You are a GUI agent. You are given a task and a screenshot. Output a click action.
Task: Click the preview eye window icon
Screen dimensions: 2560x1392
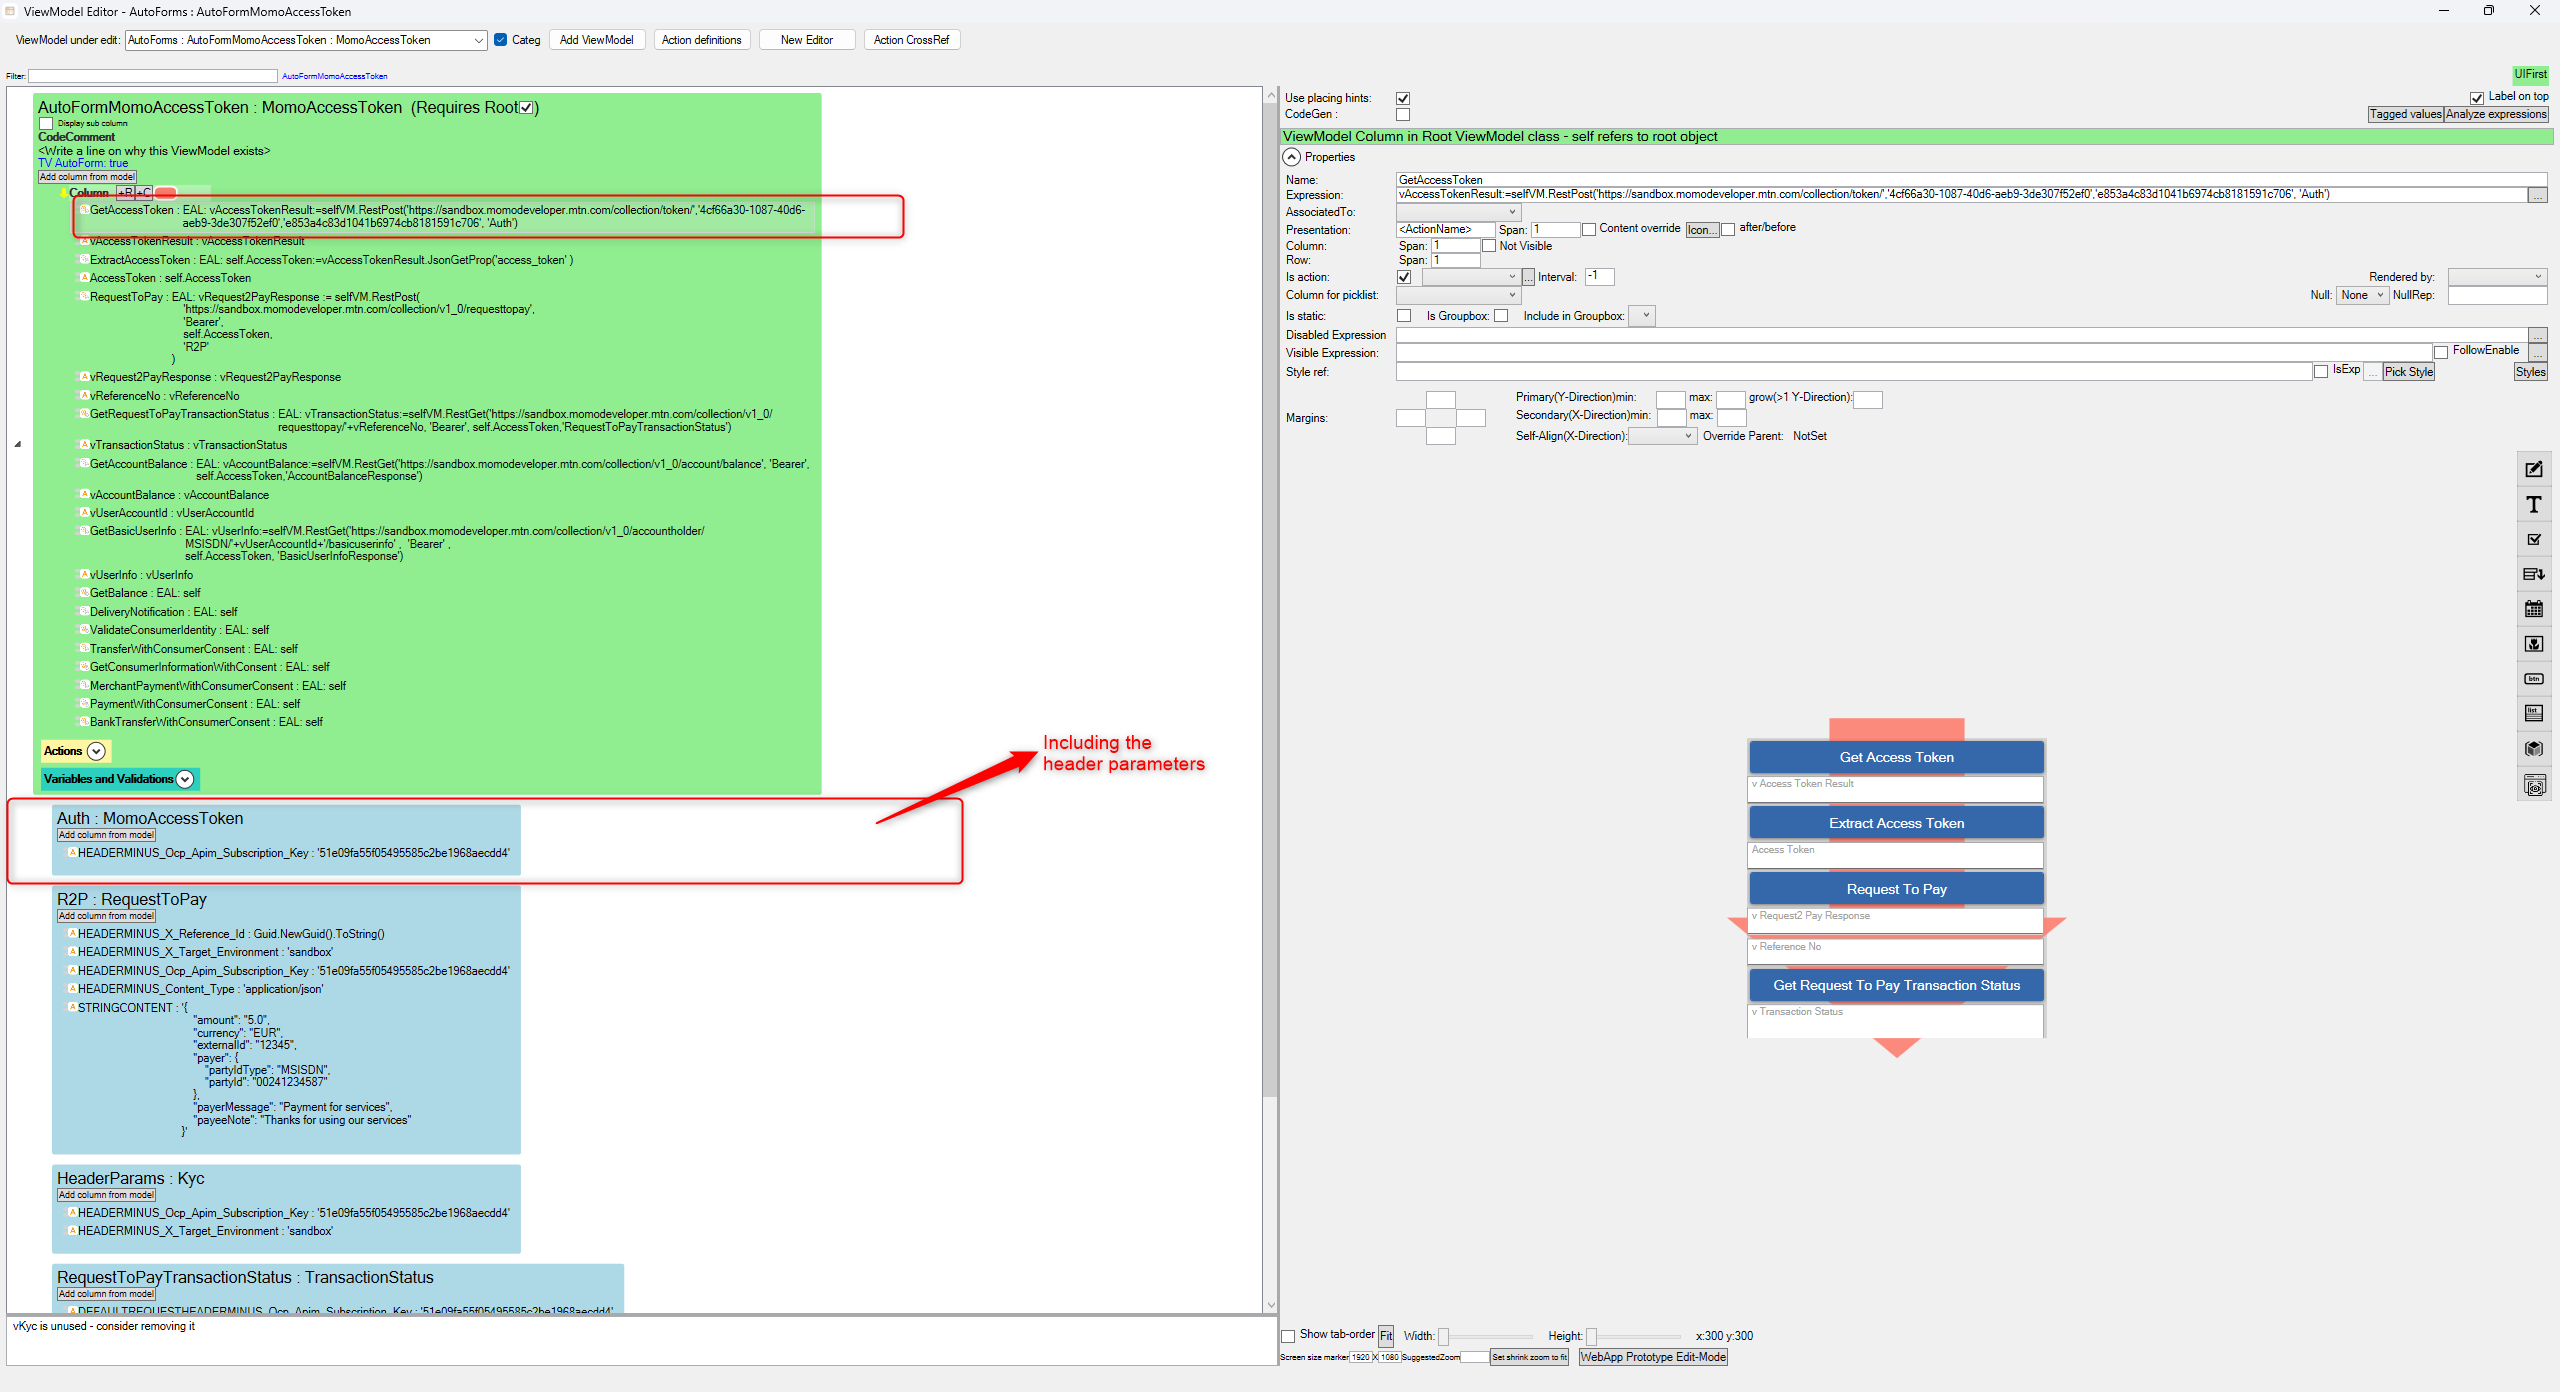pos(2533,786)
